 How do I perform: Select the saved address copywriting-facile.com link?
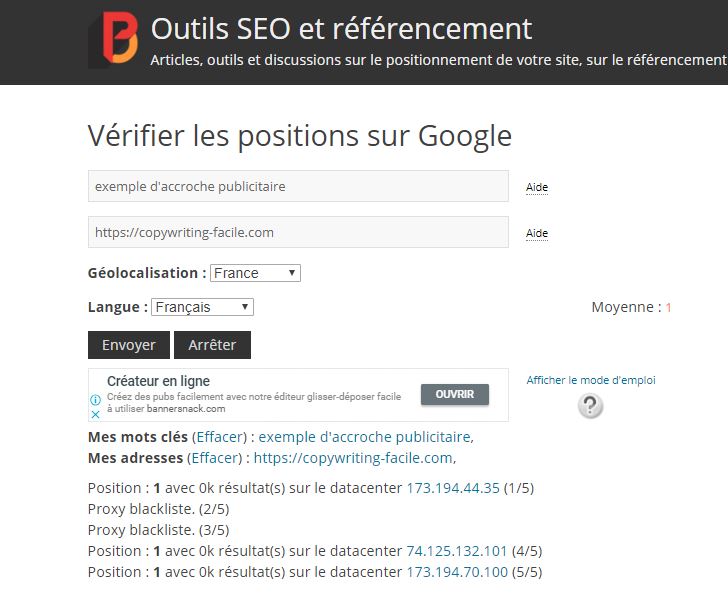pyautogui.click(x=353, y=458)
